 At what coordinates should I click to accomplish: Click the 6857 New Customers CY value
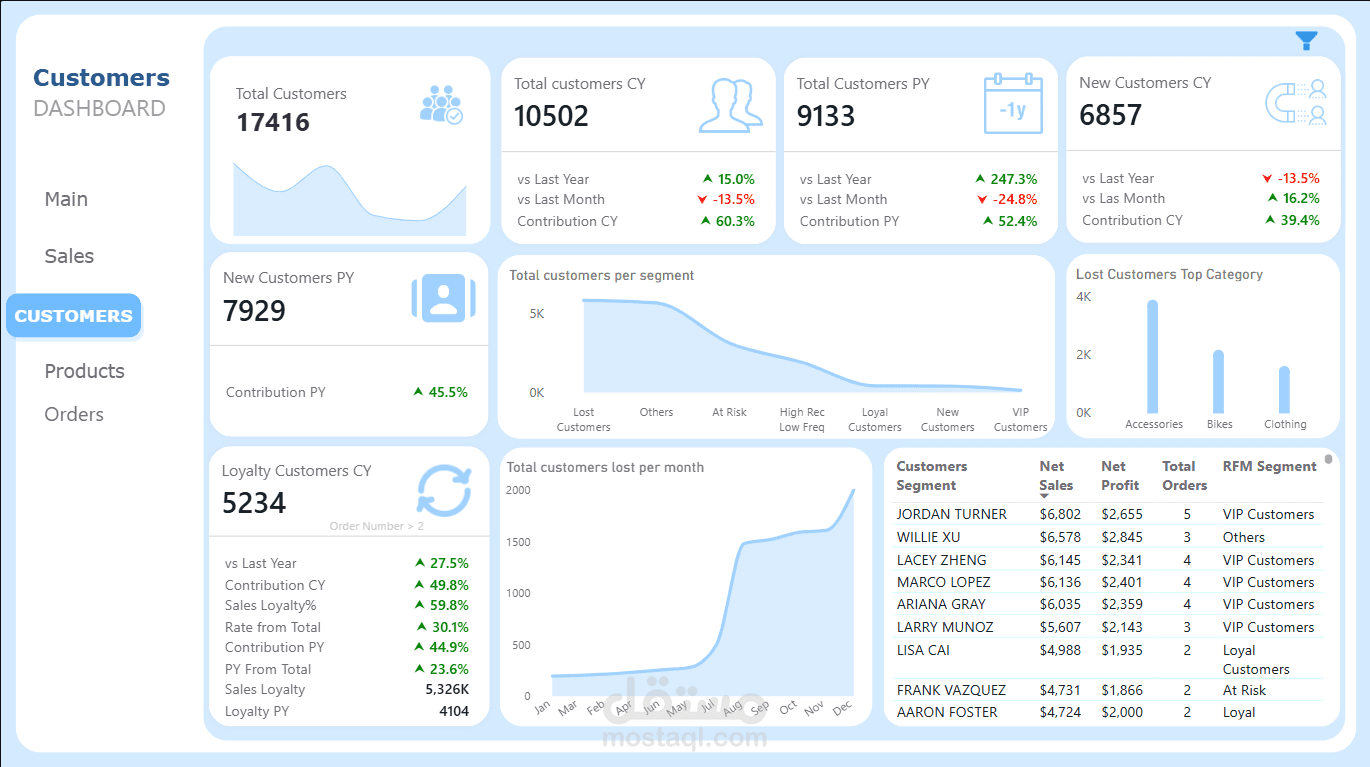(1110, 115)
